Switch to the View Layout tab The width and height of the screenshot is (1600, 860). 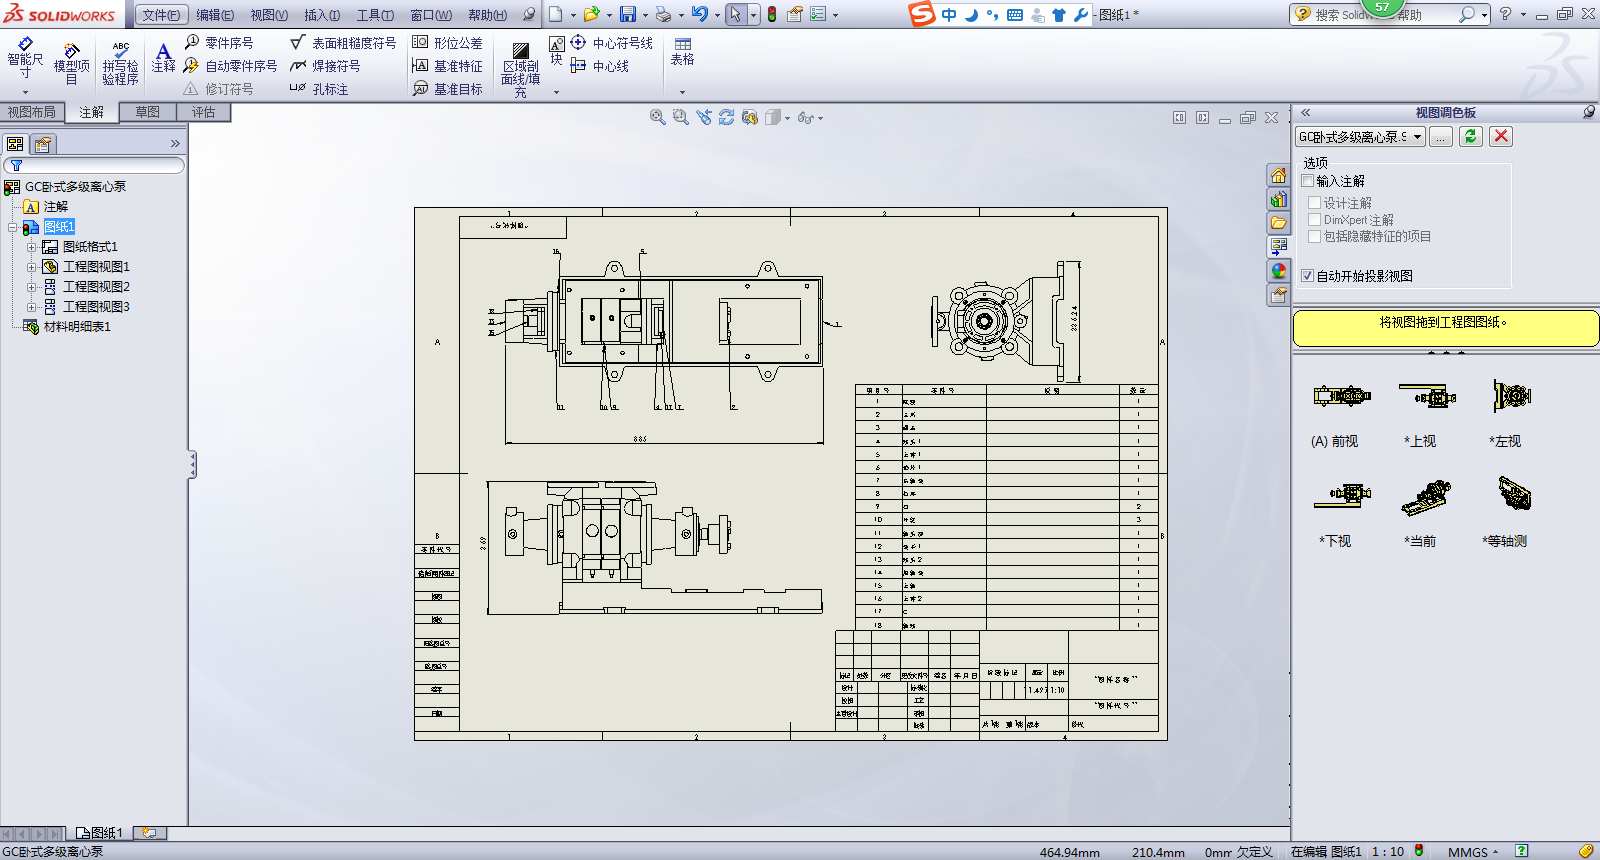coord(32,113)
